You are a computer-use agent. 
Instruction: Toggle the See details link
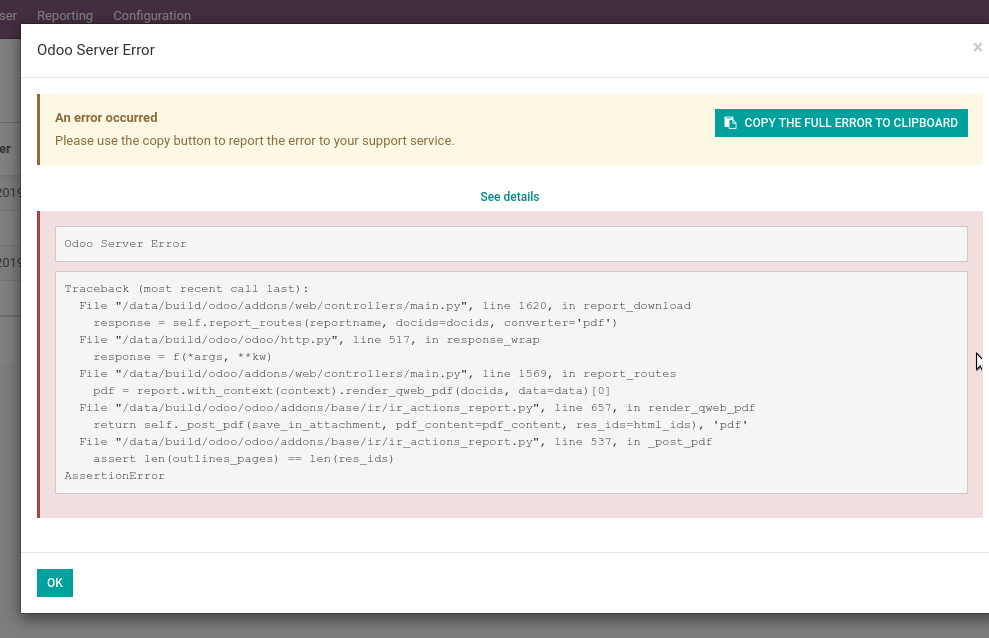click(510, 197)
